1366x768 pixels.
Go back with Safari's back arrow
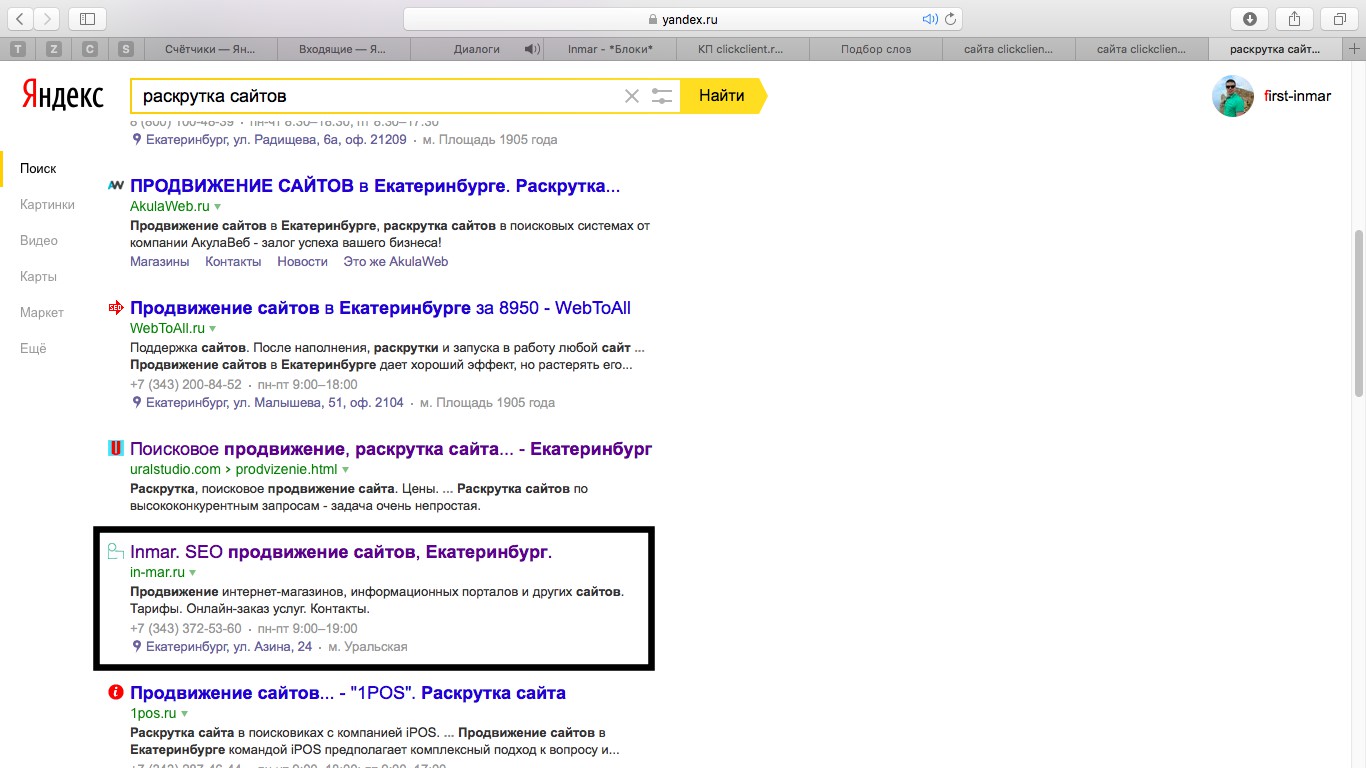pyautogui.click(x=20, y=18)
